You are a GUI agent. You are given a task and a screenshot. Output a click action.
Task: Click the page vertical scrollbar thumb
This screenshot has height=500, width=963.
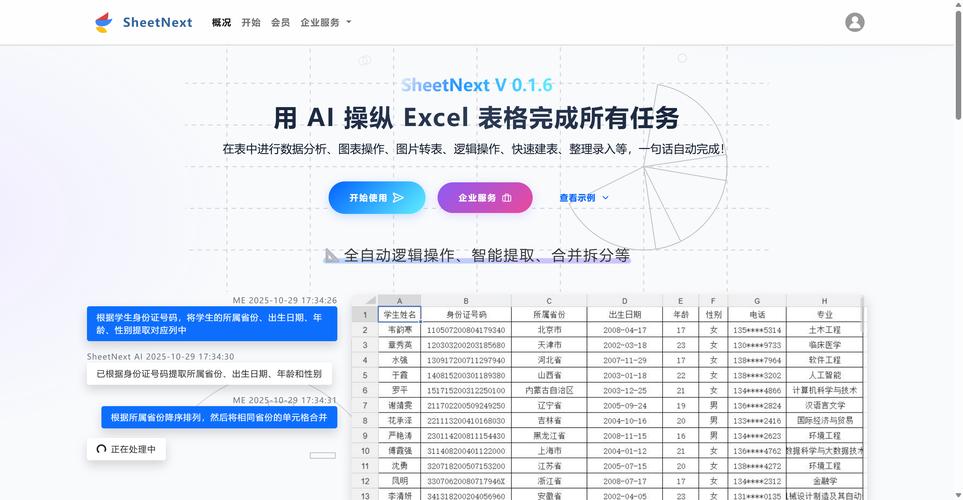pos(958,64)
